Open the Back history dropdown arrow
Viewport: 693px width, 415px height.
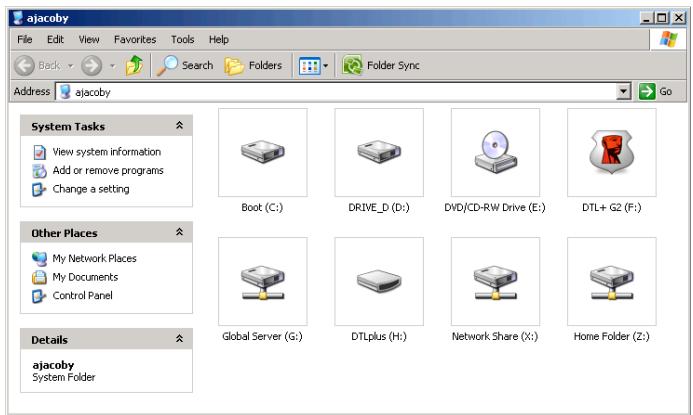click(70, 66)
